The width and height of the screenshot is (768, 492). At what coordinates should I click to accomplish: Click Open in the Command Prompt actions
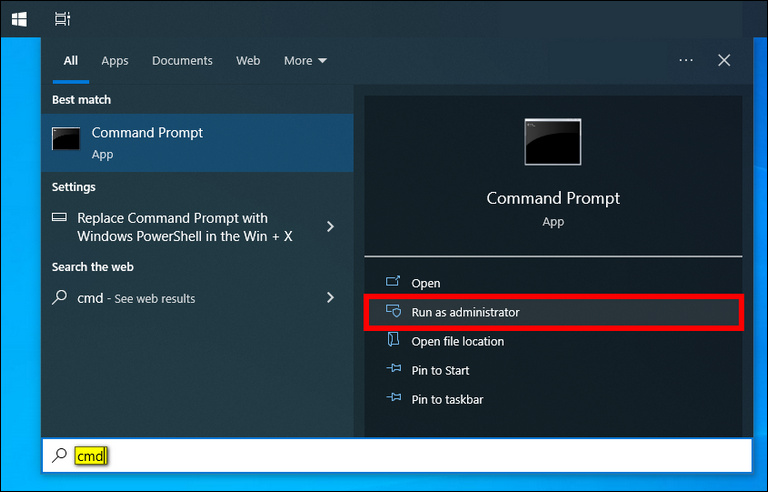click(553, 283)
